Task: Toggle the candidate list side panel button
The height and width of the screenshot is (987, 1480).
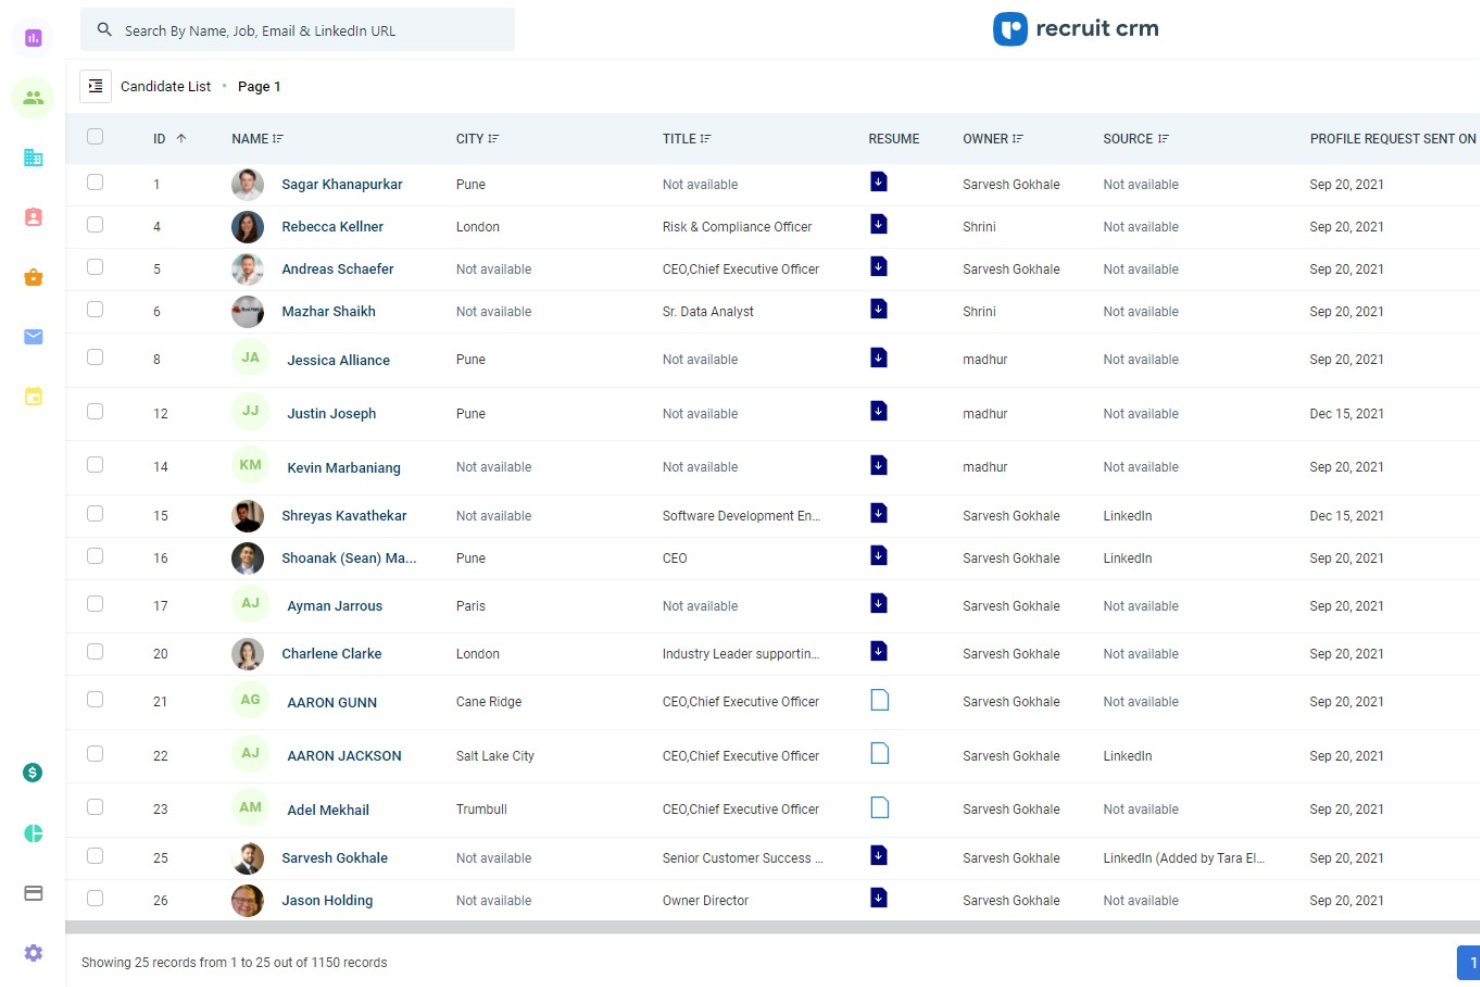Action: pyautogui.click(x=95, y=87)
